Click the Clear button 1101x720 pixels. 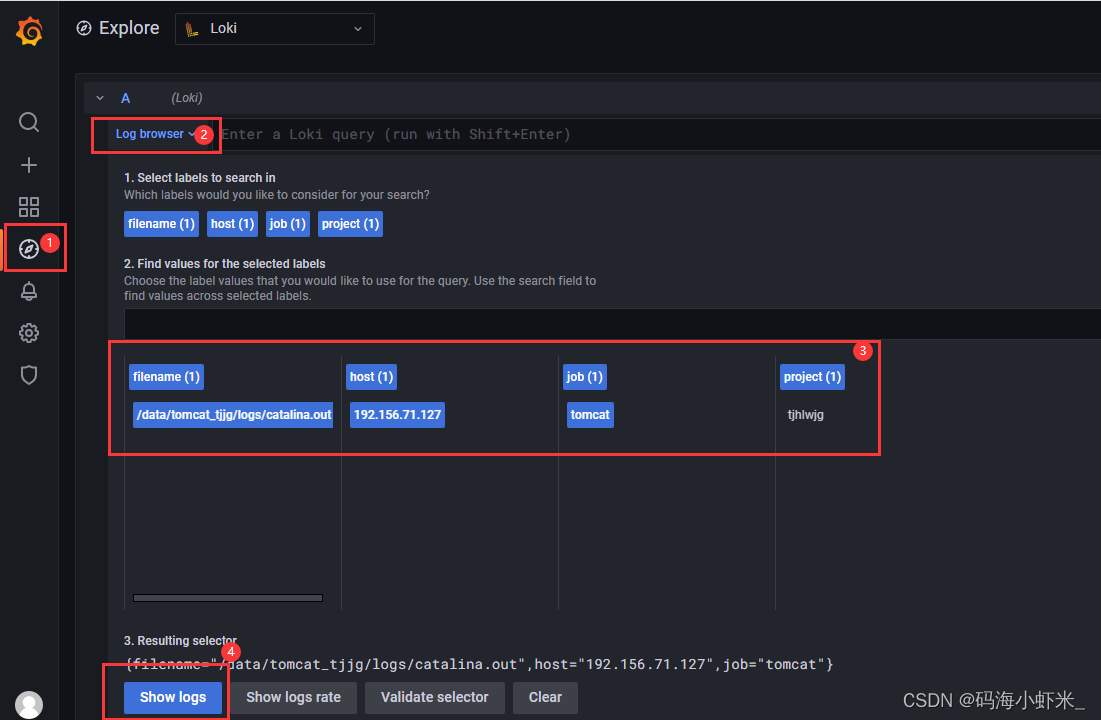[545, 698]
